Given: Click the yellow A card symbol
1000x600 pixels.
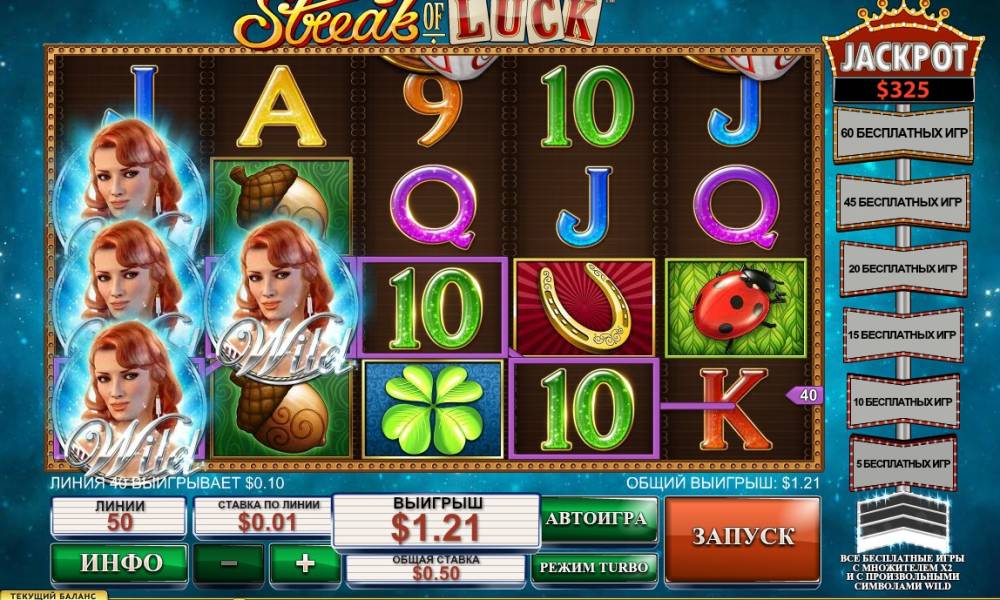Looking at the screenshot, I should pyautogui.click(x=281, y=106).
